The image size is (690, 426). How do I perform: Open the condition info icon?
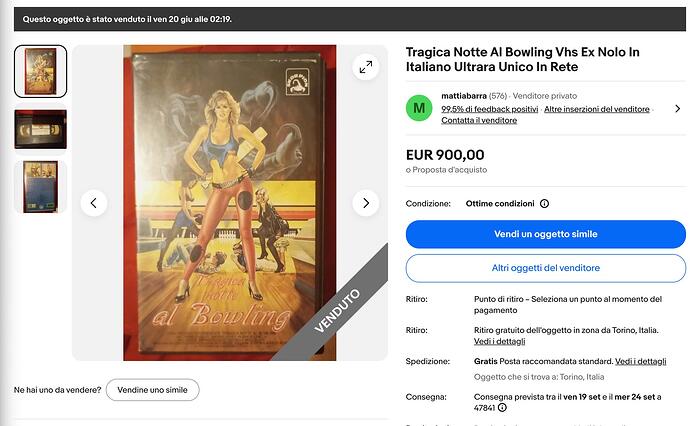point(544,204)
